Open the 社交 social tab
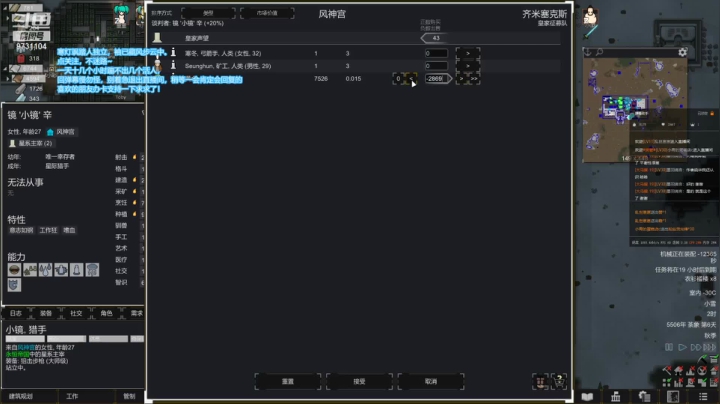720x404 pixels. (x=76, y=314)
